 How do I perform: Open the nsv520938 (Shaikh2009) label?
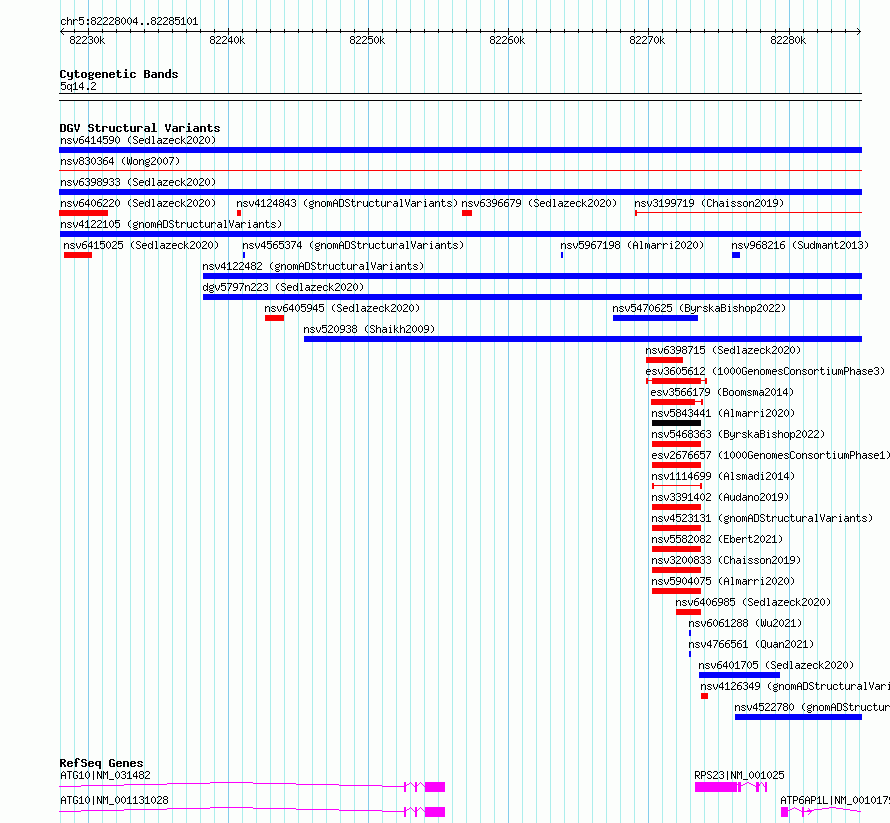point(369,329)
